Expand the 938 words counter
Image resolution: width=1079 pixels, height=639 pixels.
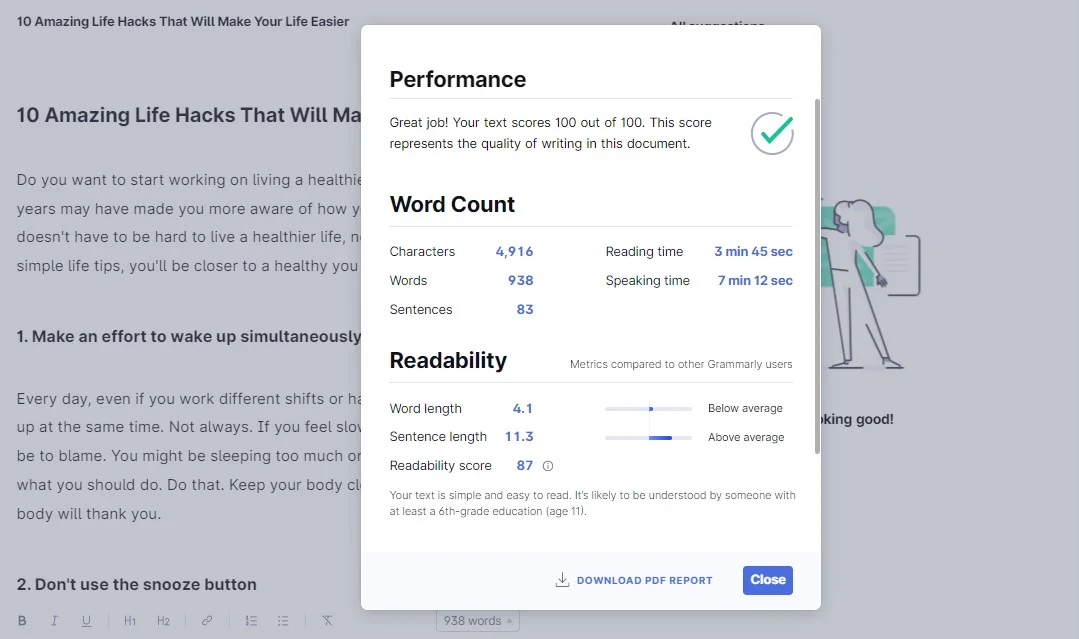point(477,620)
